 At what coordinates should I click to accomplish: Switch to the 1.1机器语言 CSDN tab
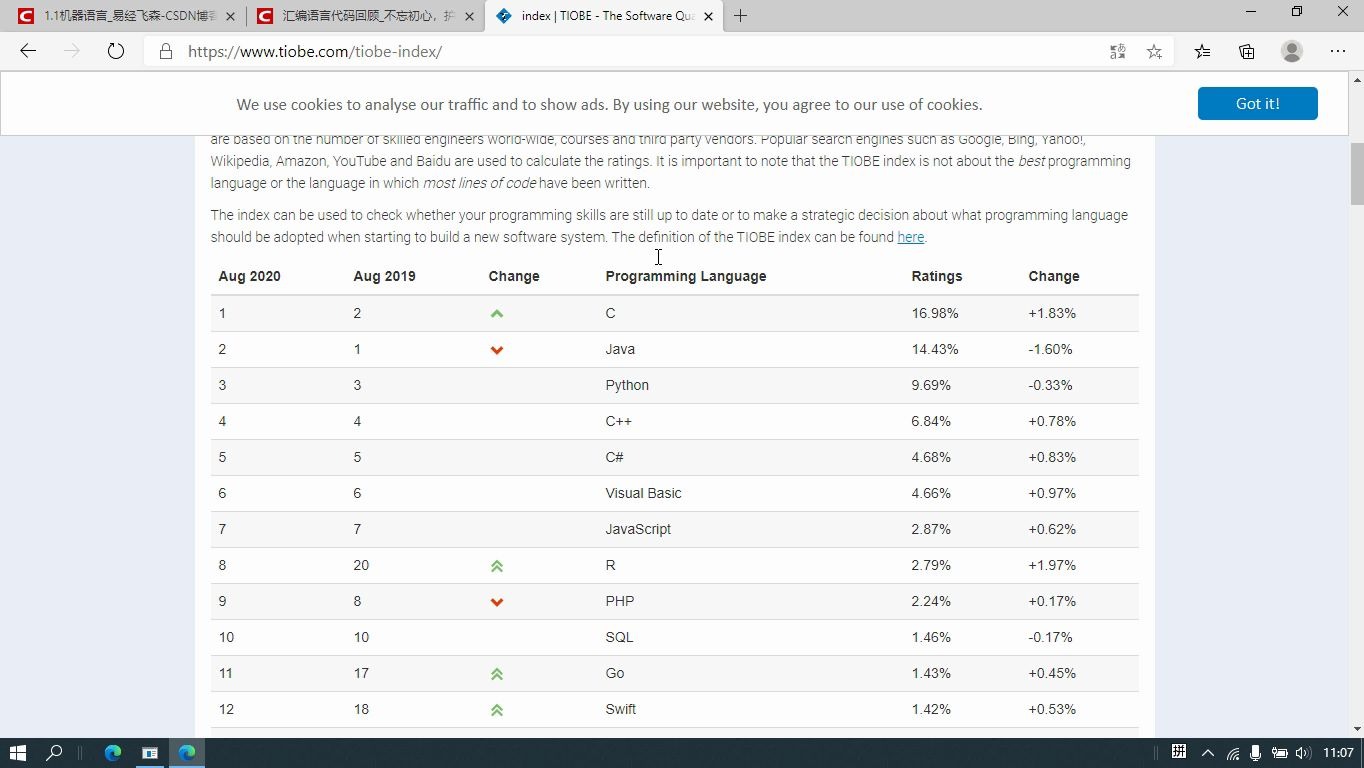pos(126,16)
